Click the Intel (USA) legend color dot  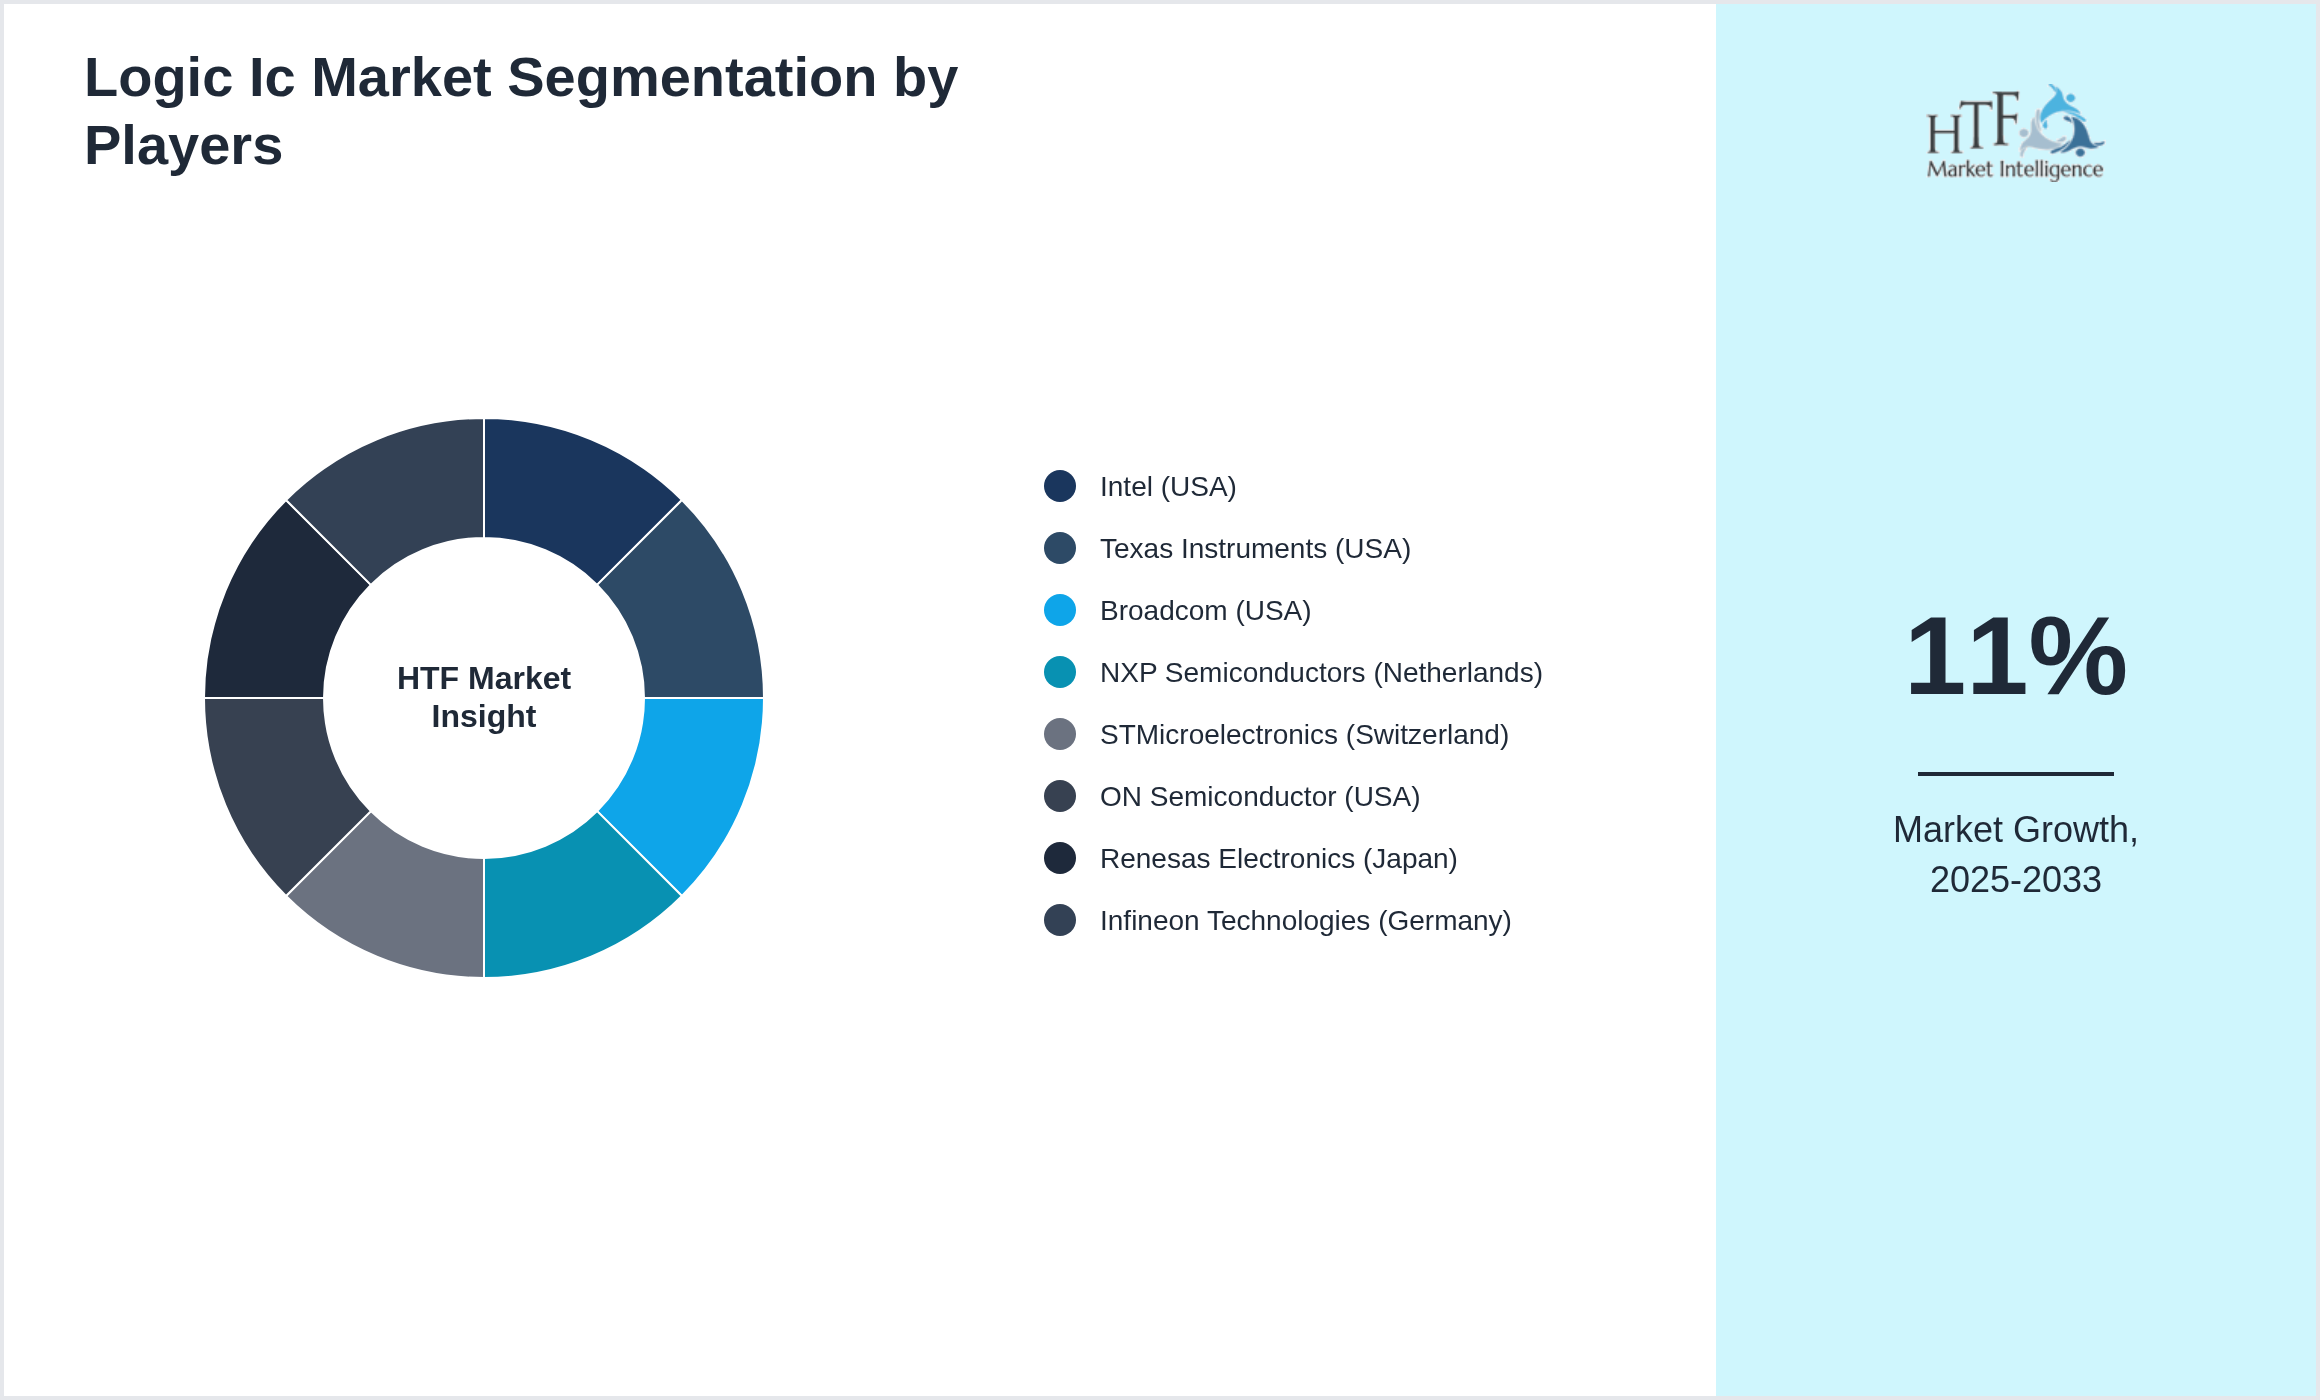[1060, 486]
